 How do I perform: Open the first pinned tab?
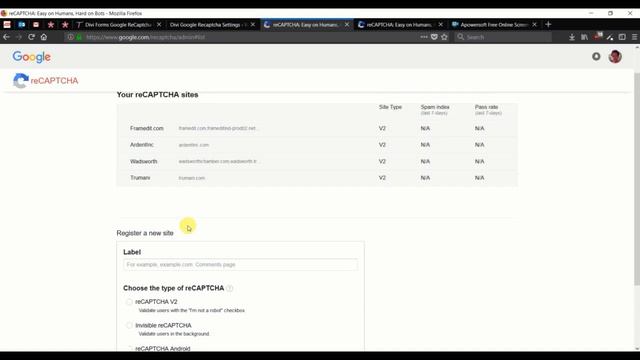tap(7, 24)
